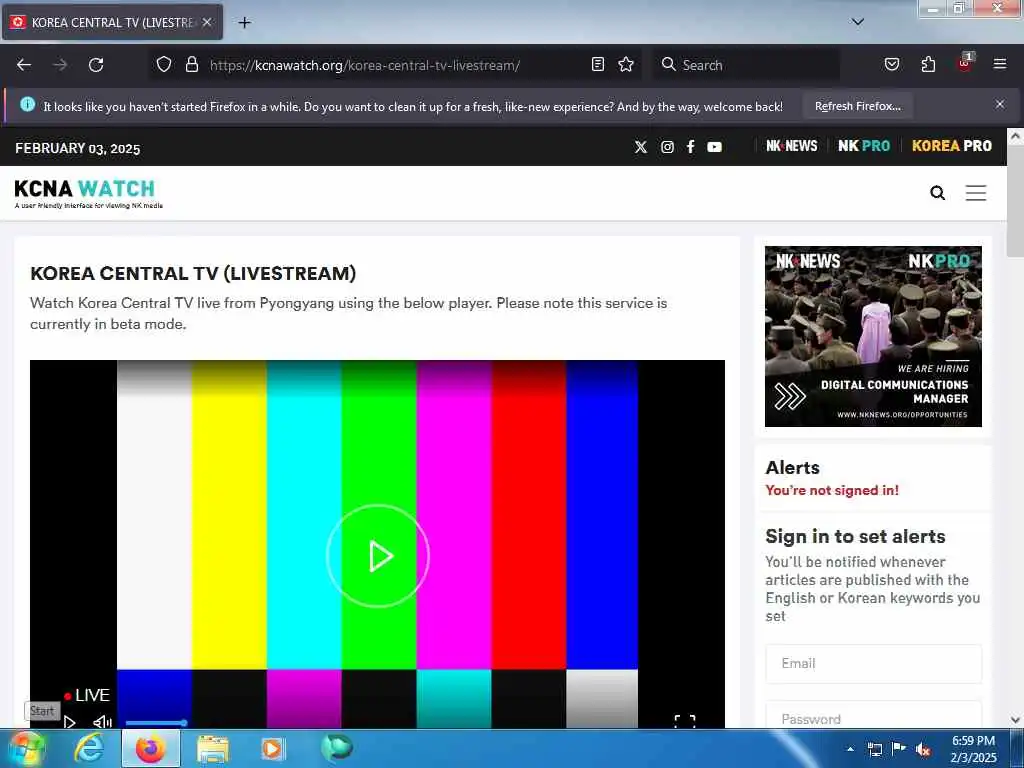Click the Firefox Search box
1024x768 pixels.
[746, 65]
